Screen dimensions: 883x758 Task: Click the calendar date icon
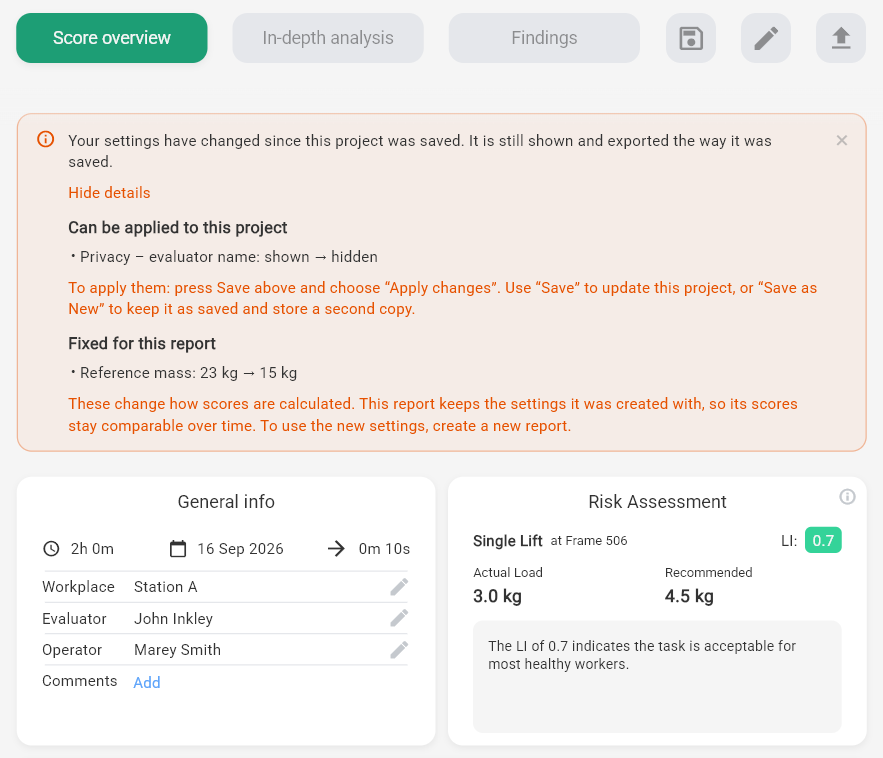(x=178, y=549)
